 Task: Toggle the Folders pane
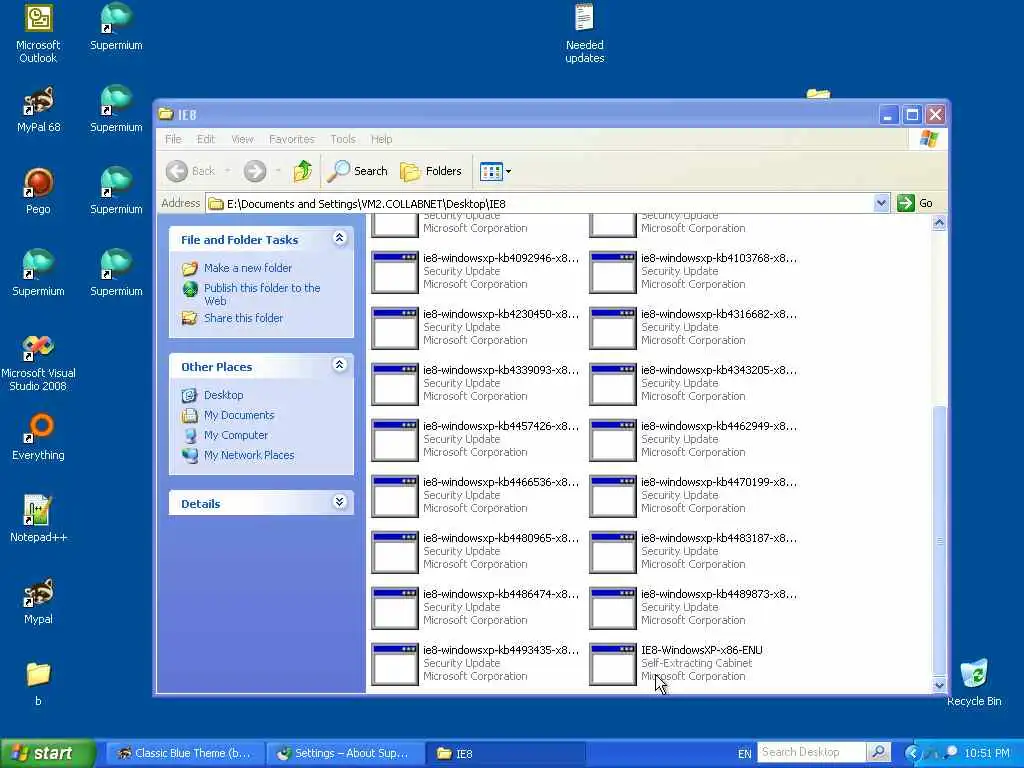pos(431,171)
